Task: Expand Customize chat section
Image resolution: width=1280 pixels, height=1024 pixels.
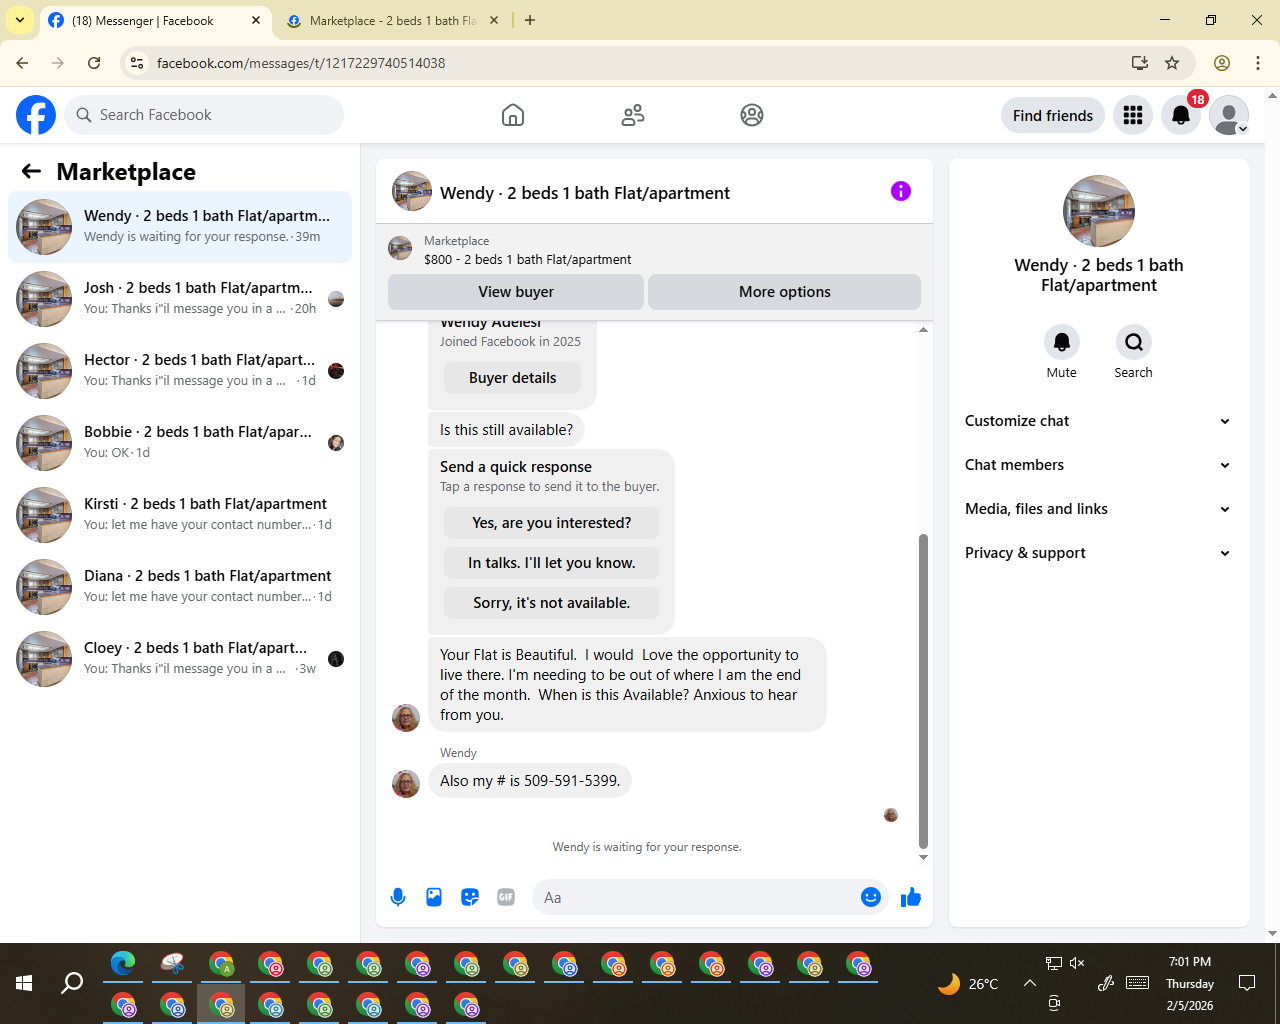Action: [x=1098, y=421]
